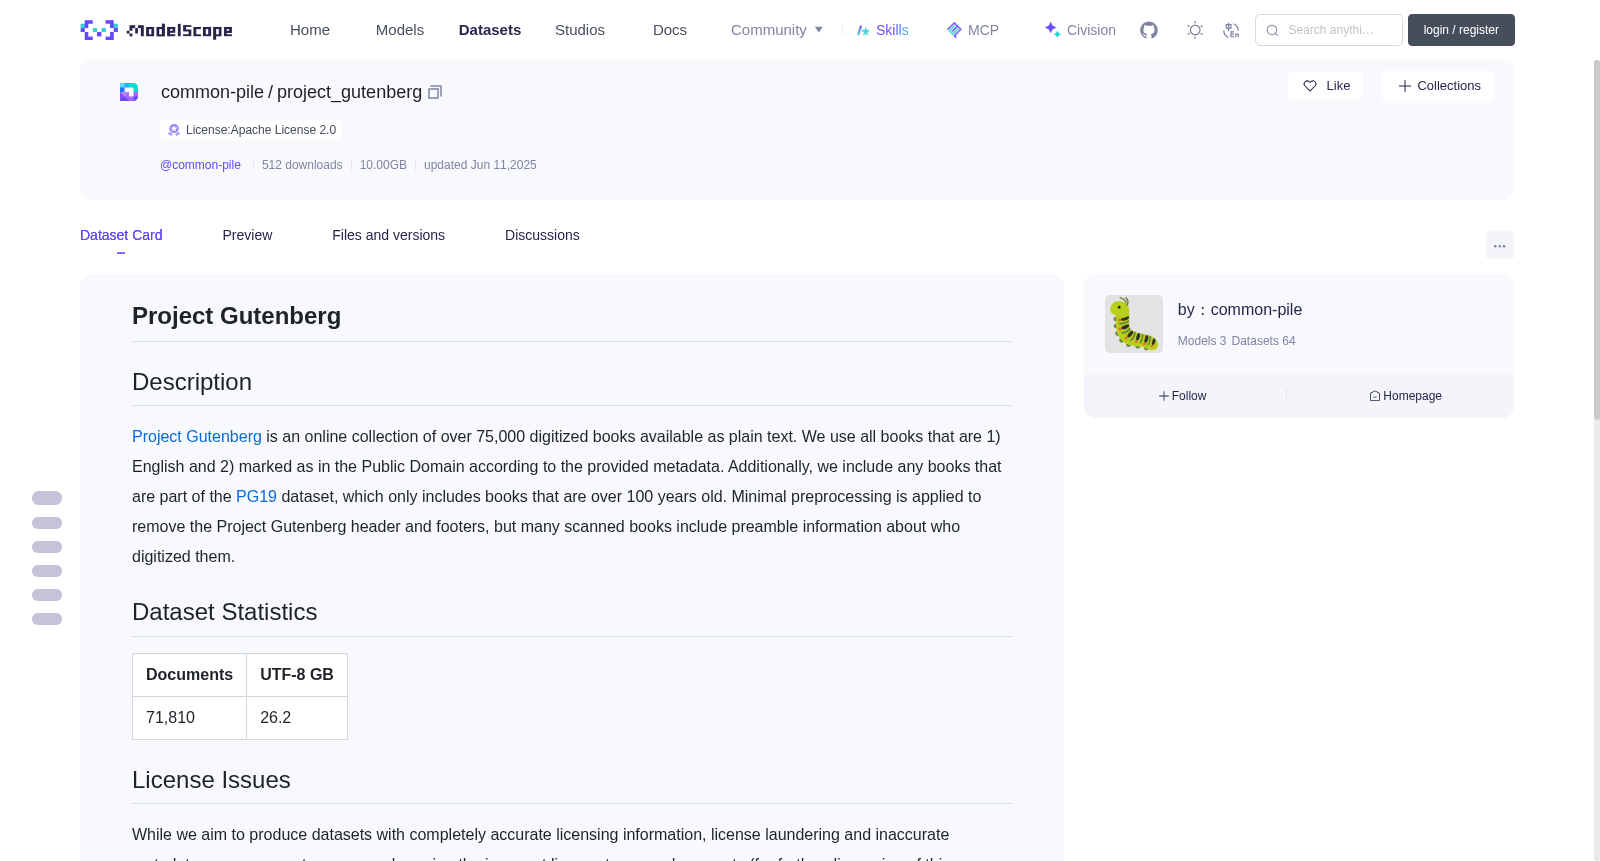Viewport: 1600px width, 861px height.
Task: Click the '10.00GB' size text
Action: pos(383,165)
